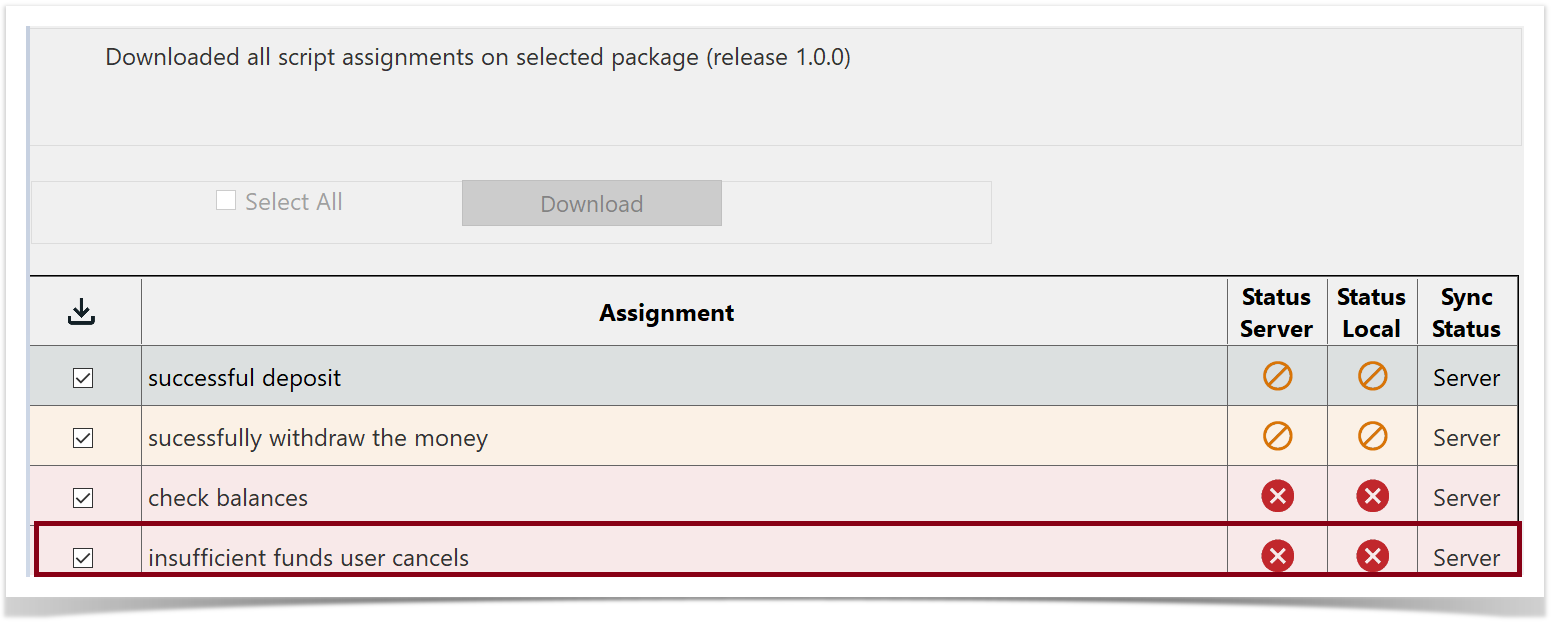Viewport: 1558px width, 626px height.
Task: Uncheck the successful deposit assignment checkbox
Action: [x=83, y=378]
